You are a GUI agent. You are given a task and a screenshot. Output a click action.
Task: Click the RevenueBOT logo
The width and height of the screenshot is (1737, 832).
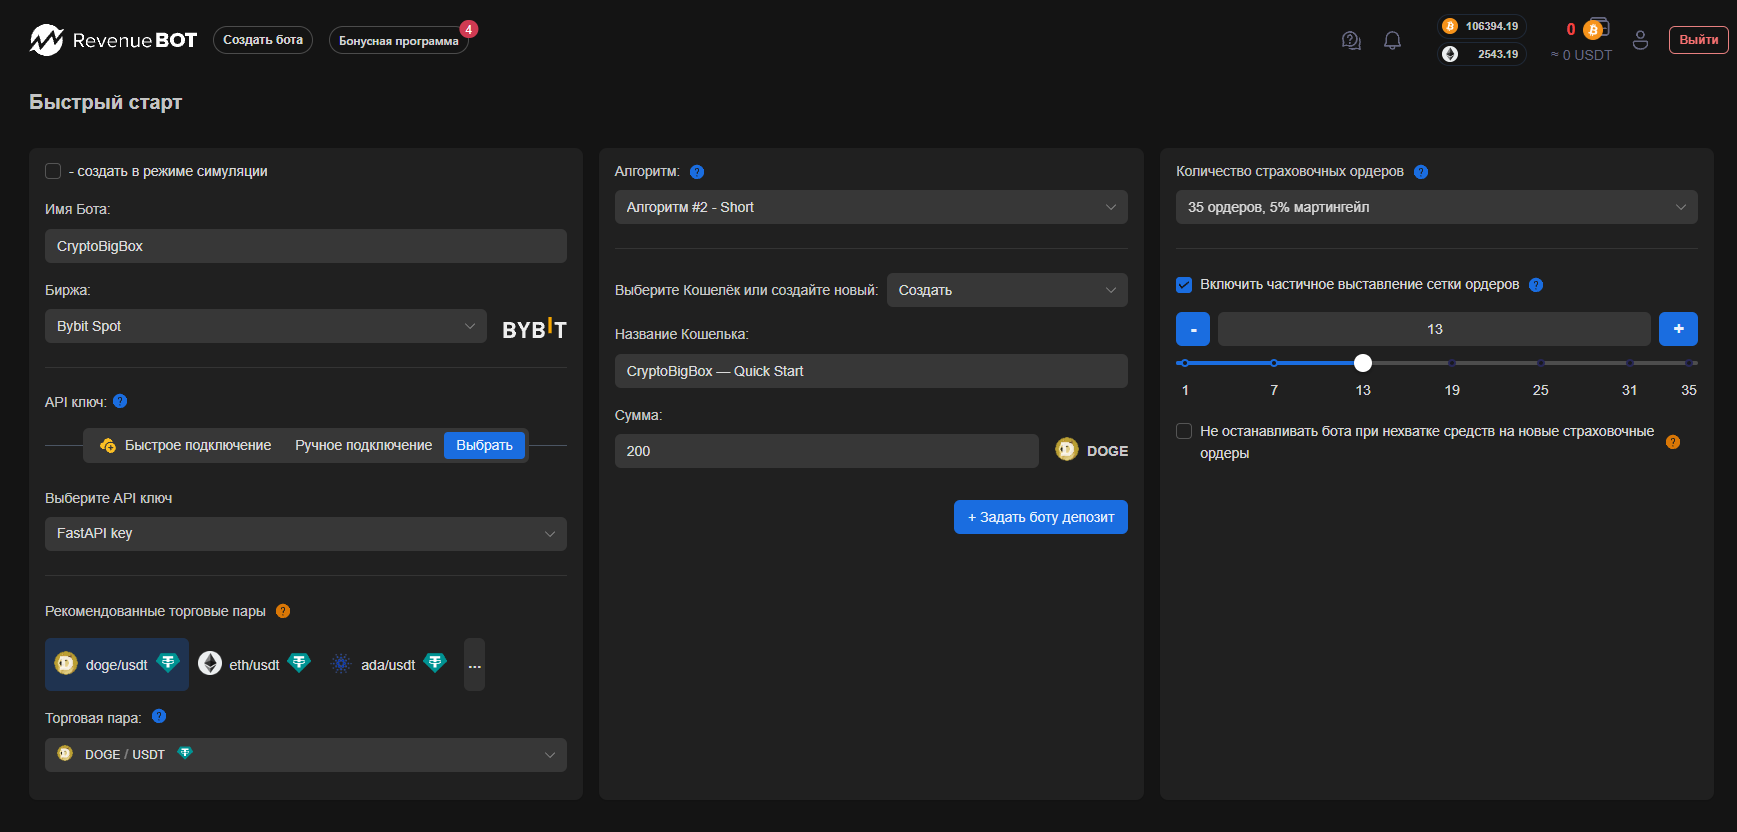click(113, 40)
